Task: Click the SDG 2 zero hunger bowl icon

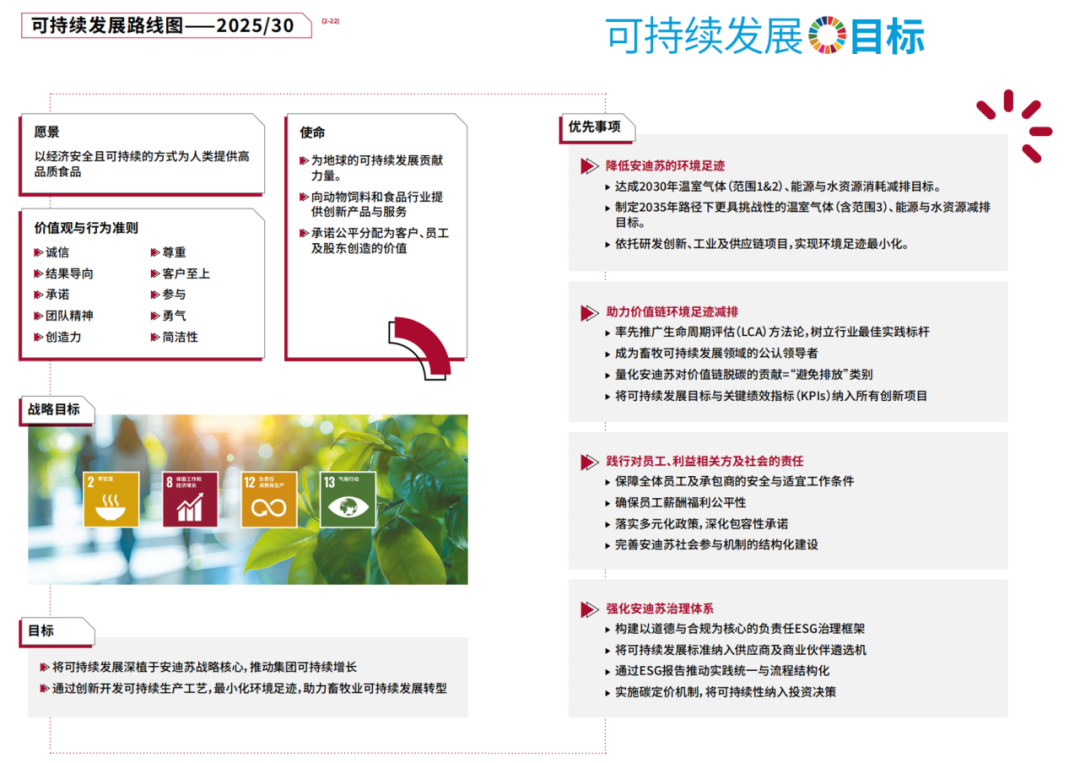Action: [111, 499]
